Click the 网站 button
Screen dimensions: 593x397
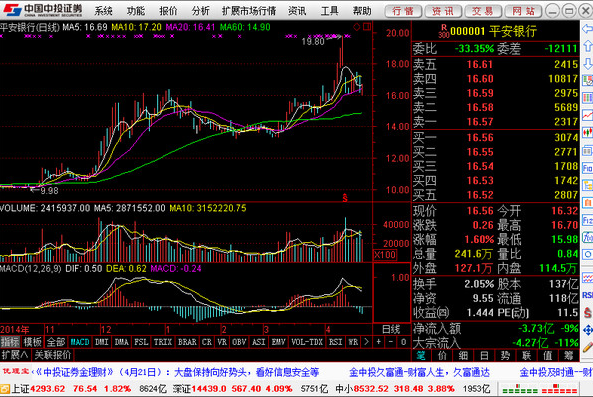(x=523, y=11)
